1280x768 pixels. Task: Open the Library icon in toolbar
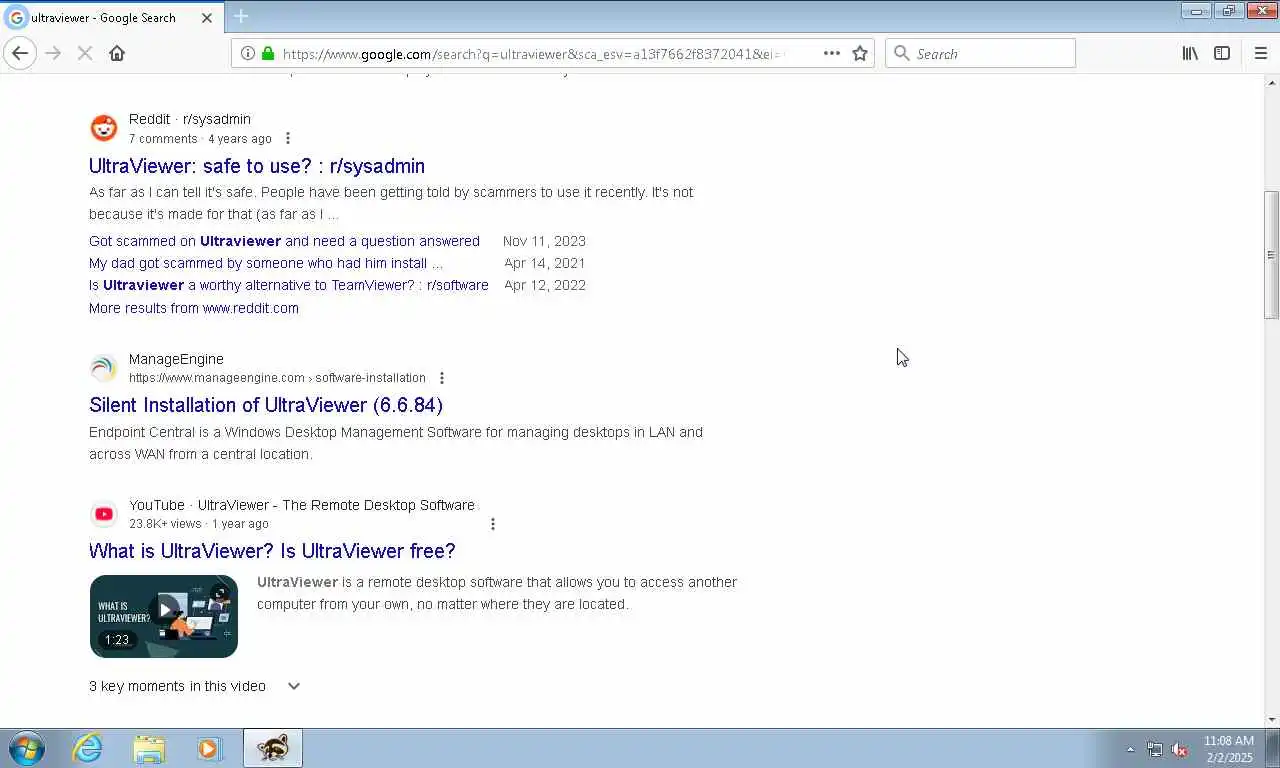click(1190, 53)
